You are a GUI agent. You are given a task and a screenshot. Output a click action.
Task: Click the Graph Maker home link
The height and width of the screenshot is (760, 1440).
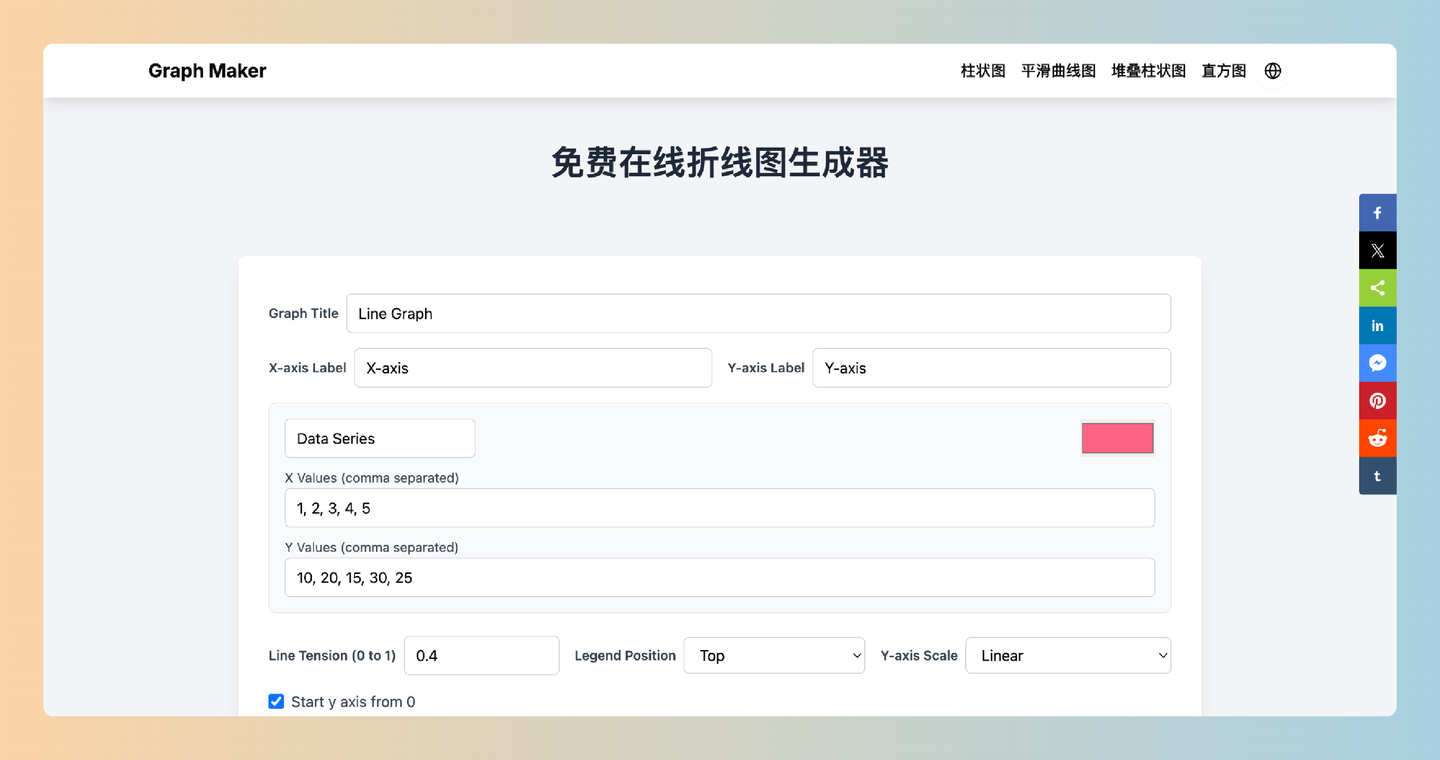207,70
